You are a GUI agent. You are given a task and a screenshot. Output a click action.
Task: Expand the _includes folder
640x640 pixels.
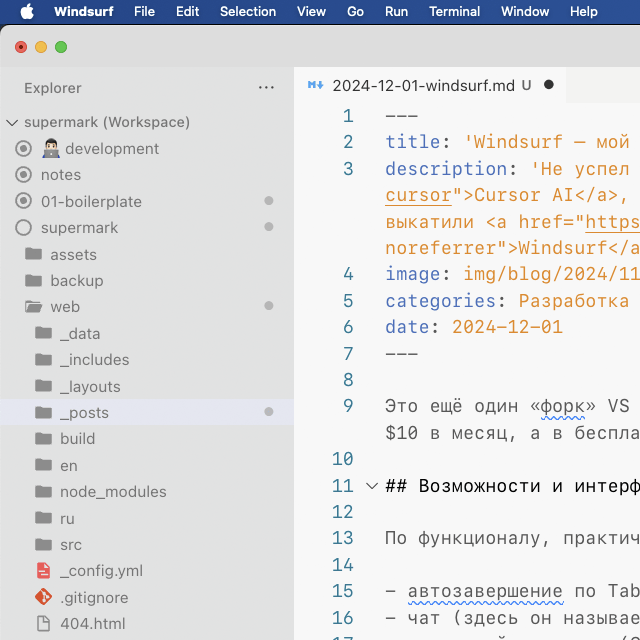(147, 360)
